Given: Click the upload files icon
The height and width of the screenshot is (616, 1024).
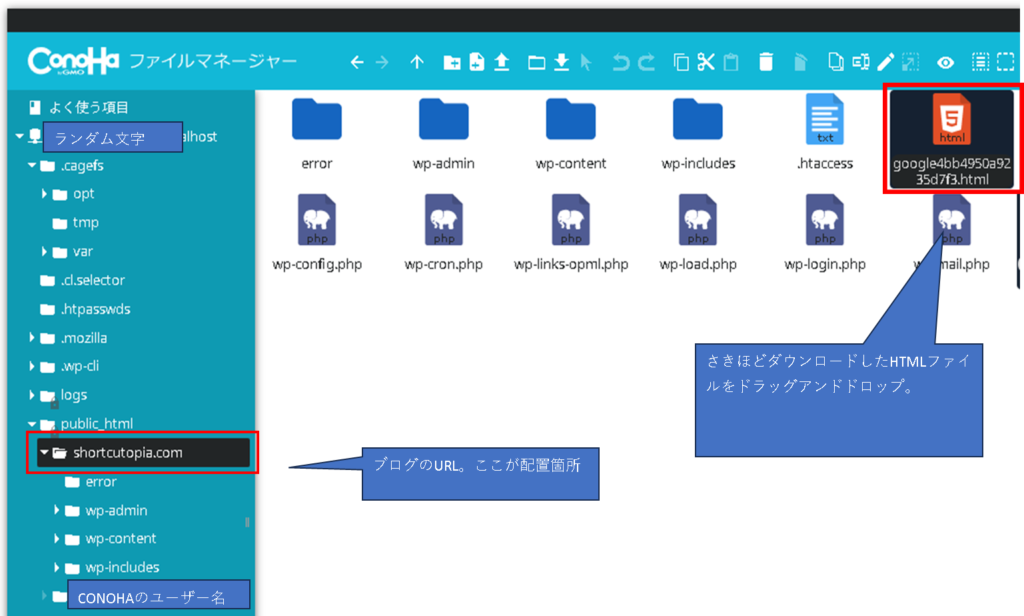Looking at the screenshot, I should click(x=502, y=62).
